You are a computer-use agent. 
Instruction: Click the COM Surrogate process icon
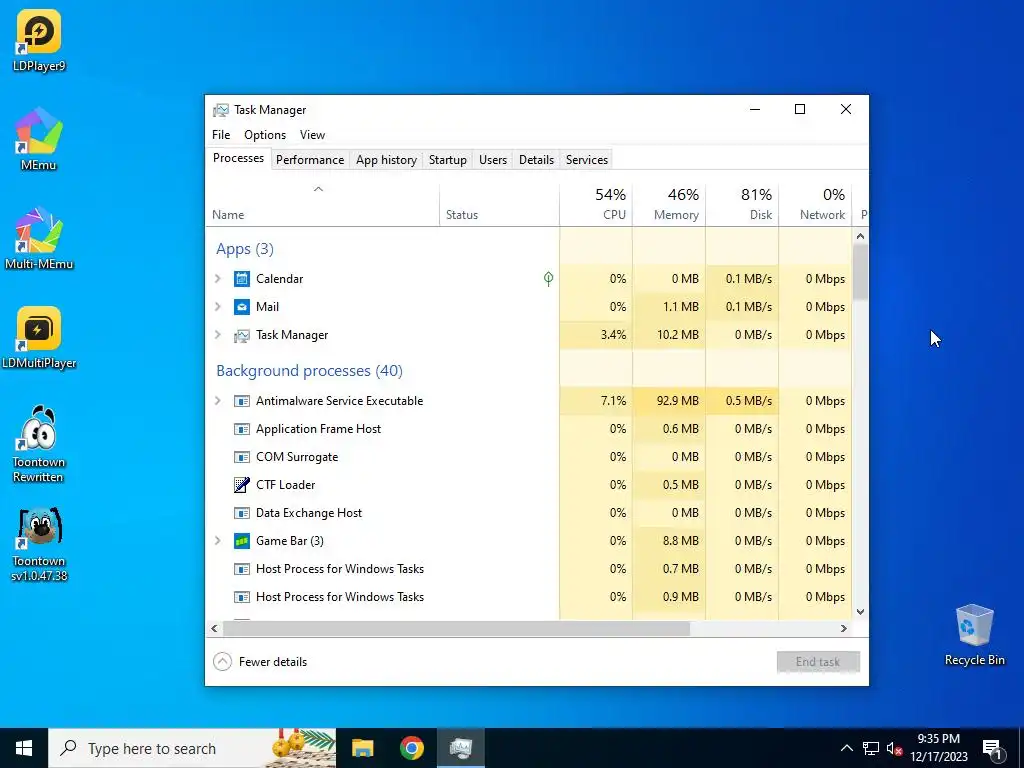pos(242,457)
